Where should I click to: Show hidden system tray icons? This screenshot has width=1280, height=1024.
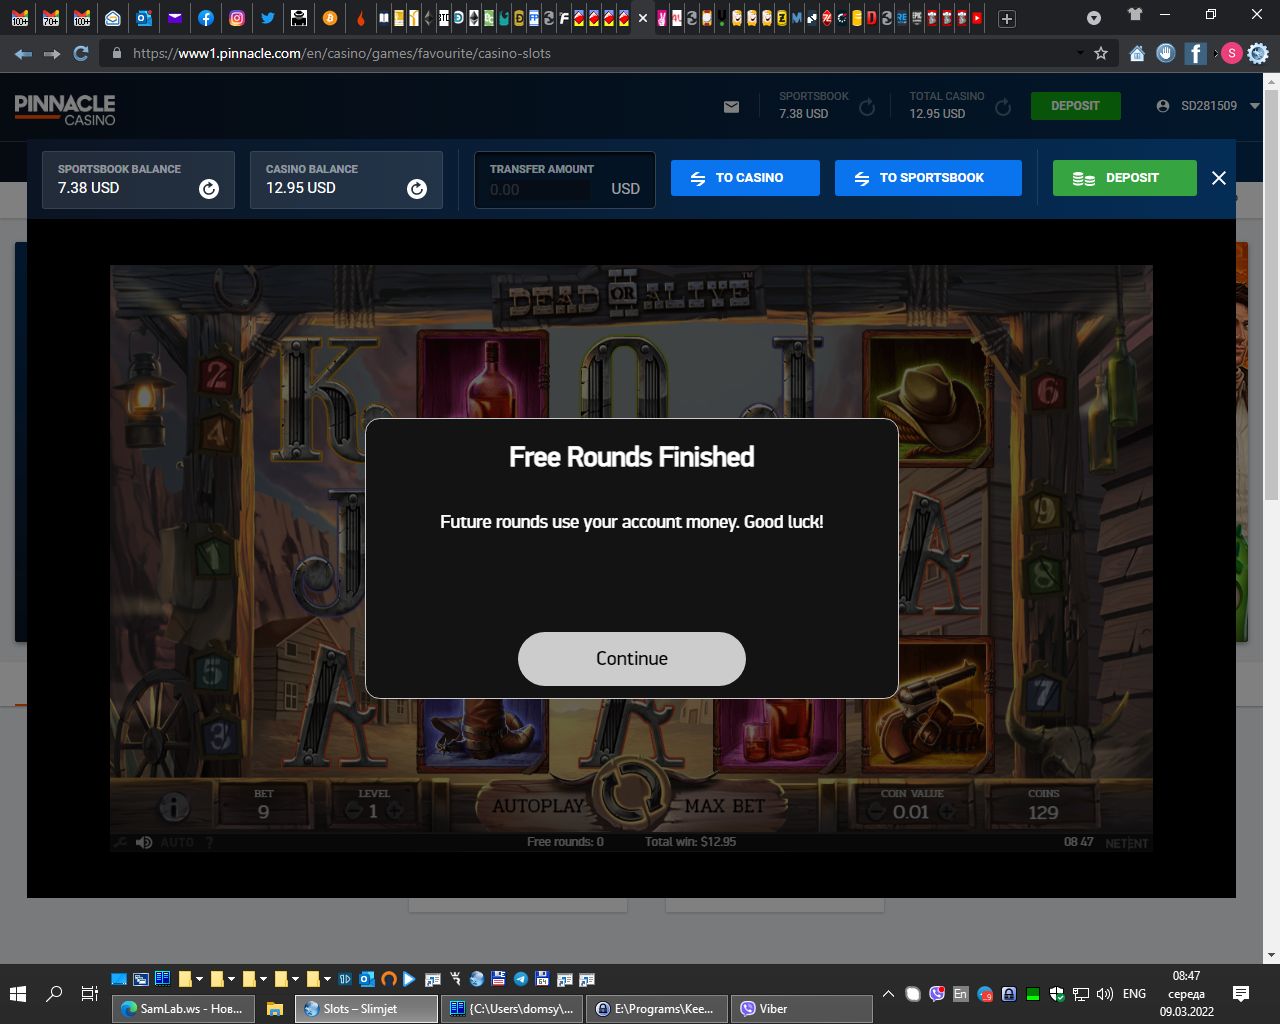888,994
